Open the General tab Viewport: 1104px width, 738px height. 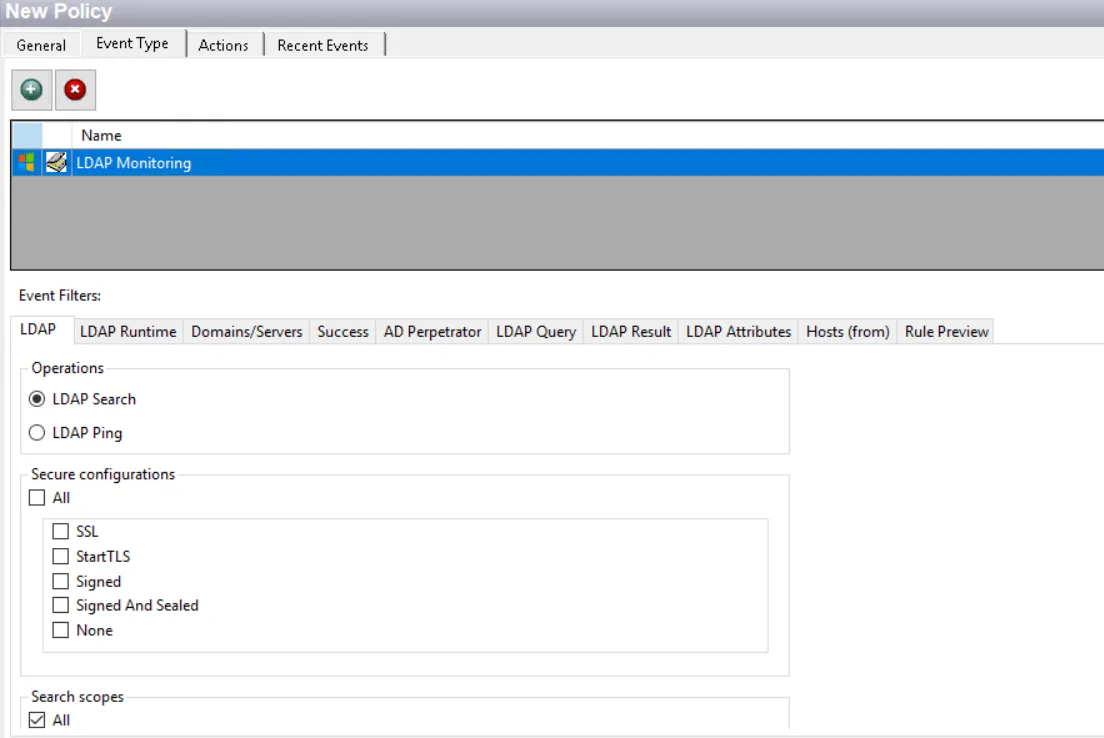click(x=40, y=45)
